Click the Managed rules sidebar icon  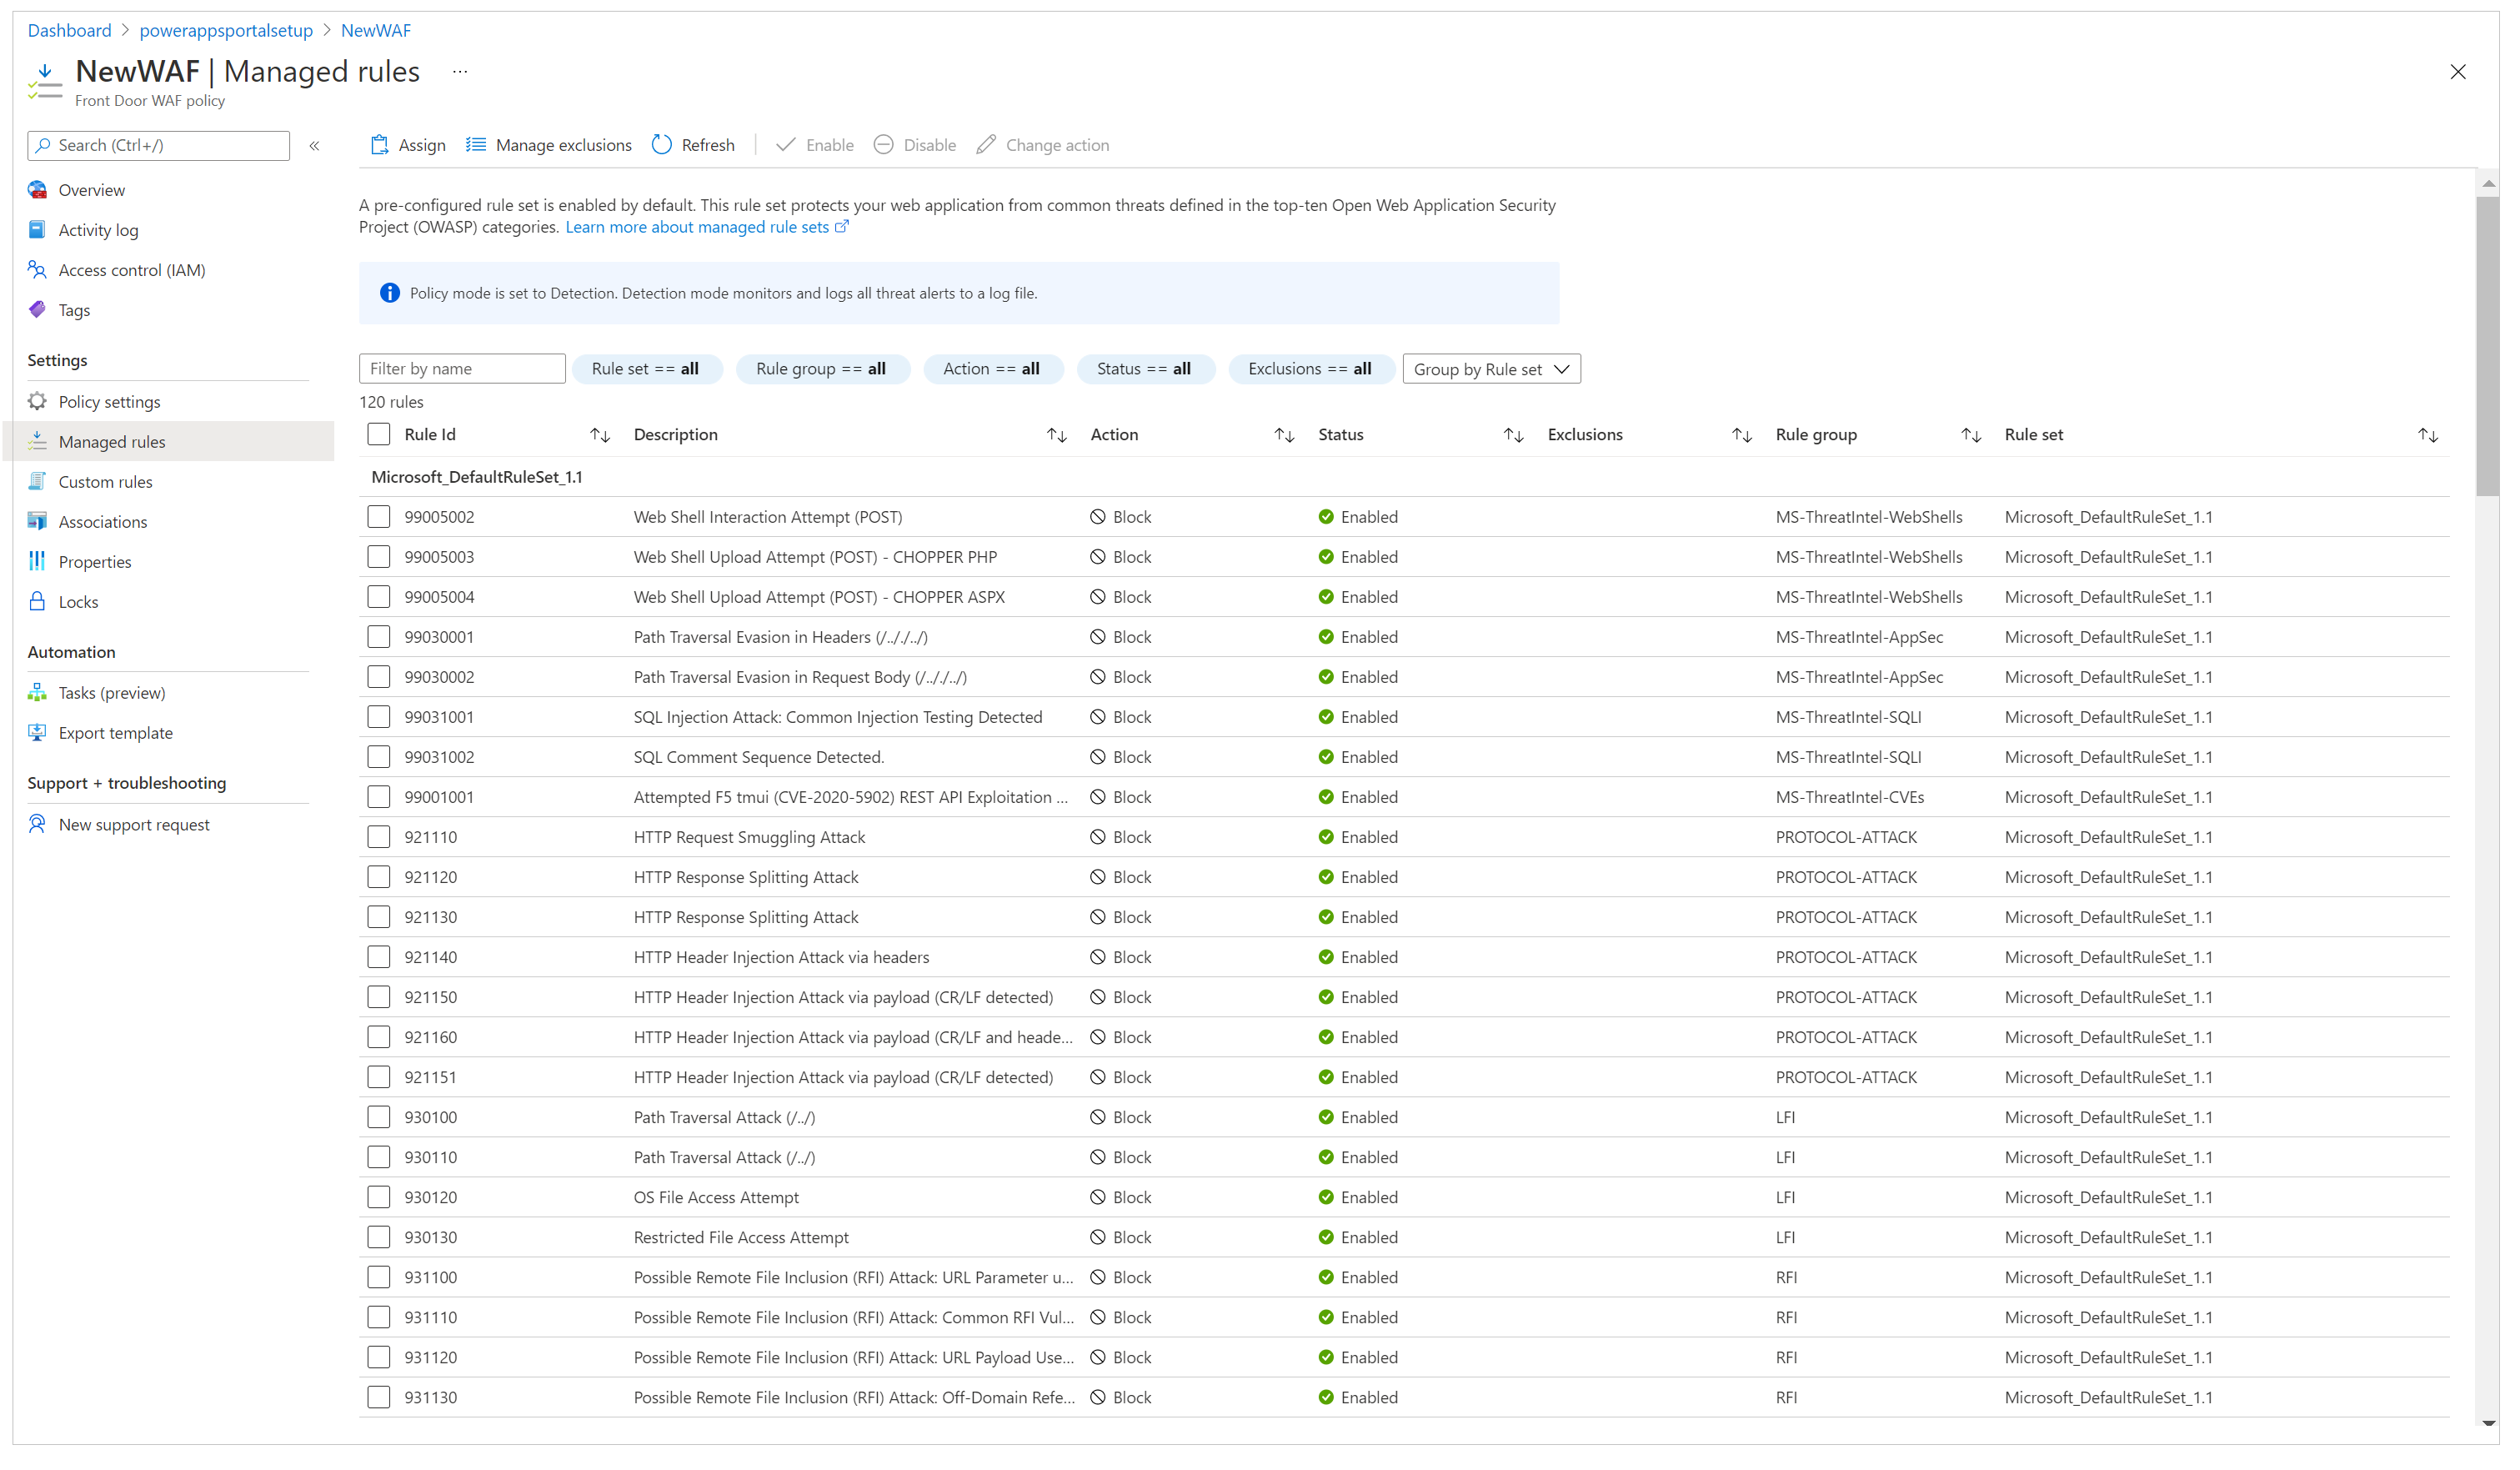(x=37, y=441)
